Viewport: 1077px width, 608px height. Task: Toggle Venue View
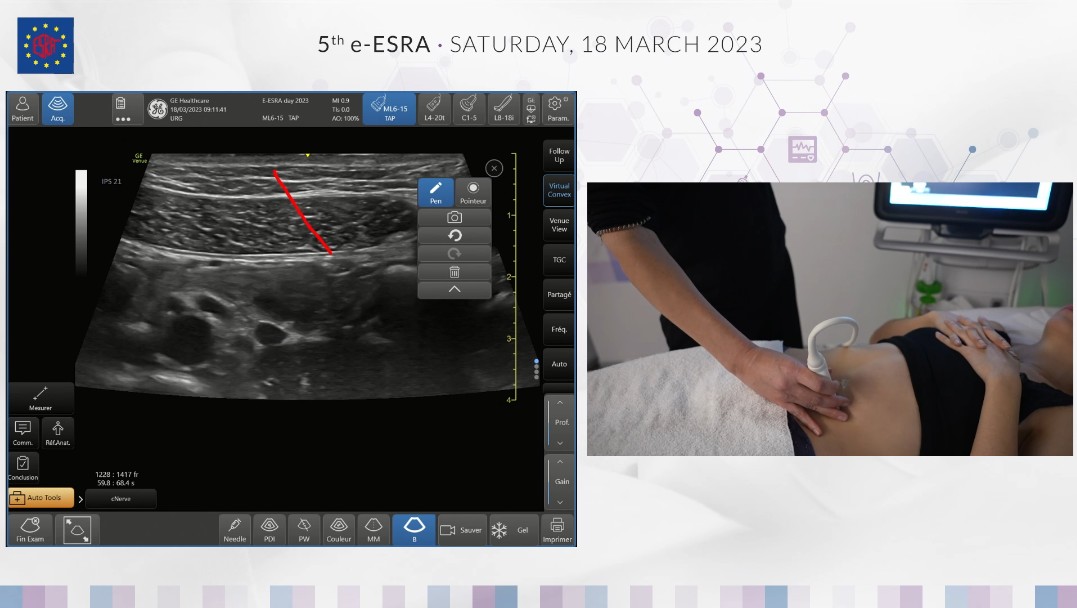[558, 225]
